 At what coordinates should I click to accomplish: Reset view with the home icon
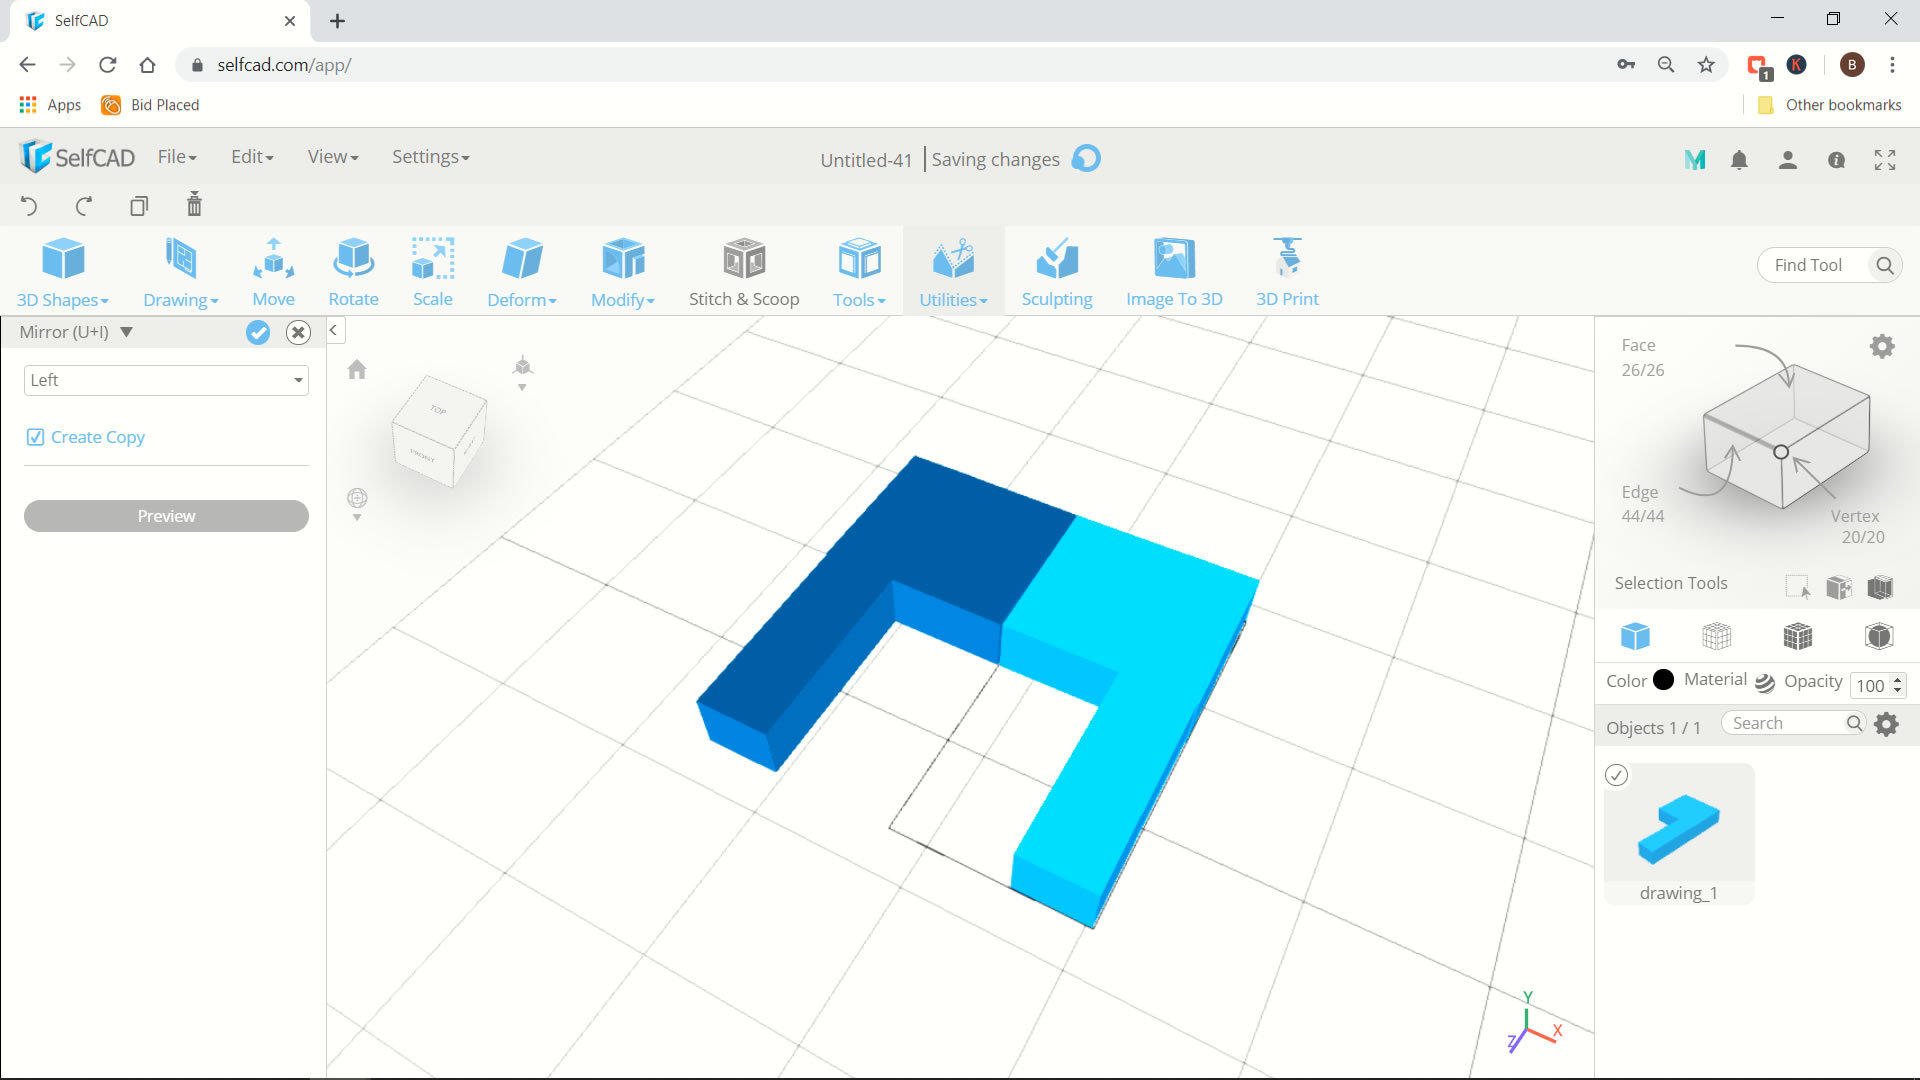[357, 370]
